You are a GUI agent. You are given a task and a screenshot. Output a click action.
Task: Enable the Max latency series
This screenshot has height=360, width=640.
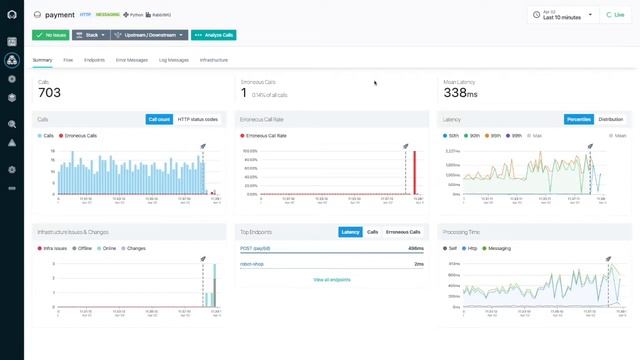535,136
